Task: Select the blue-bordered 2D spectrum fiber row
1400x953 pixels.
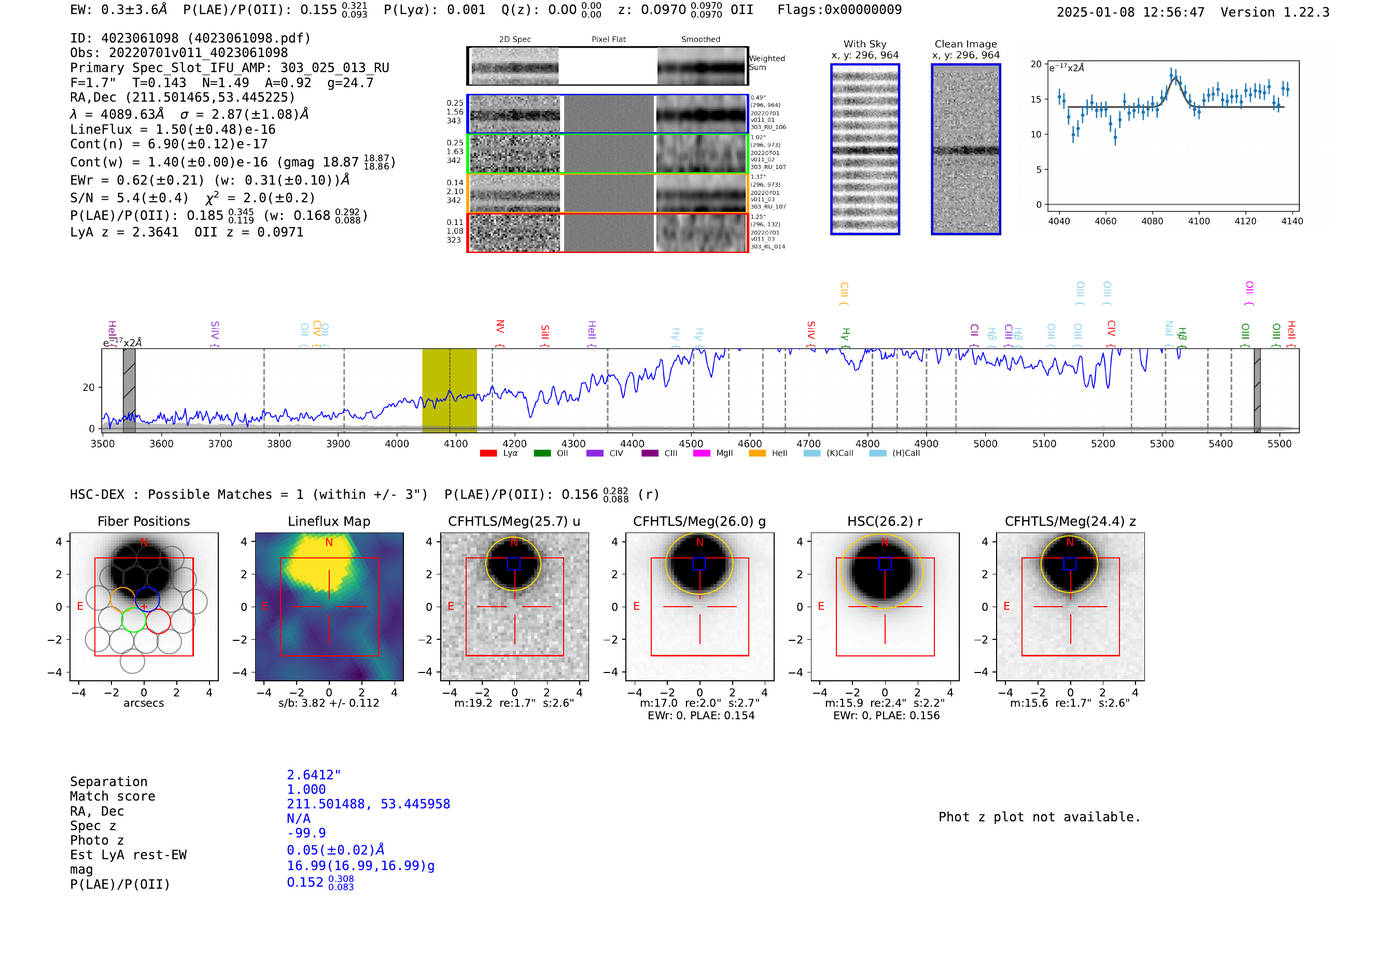Action: click(x=607, y=114)
